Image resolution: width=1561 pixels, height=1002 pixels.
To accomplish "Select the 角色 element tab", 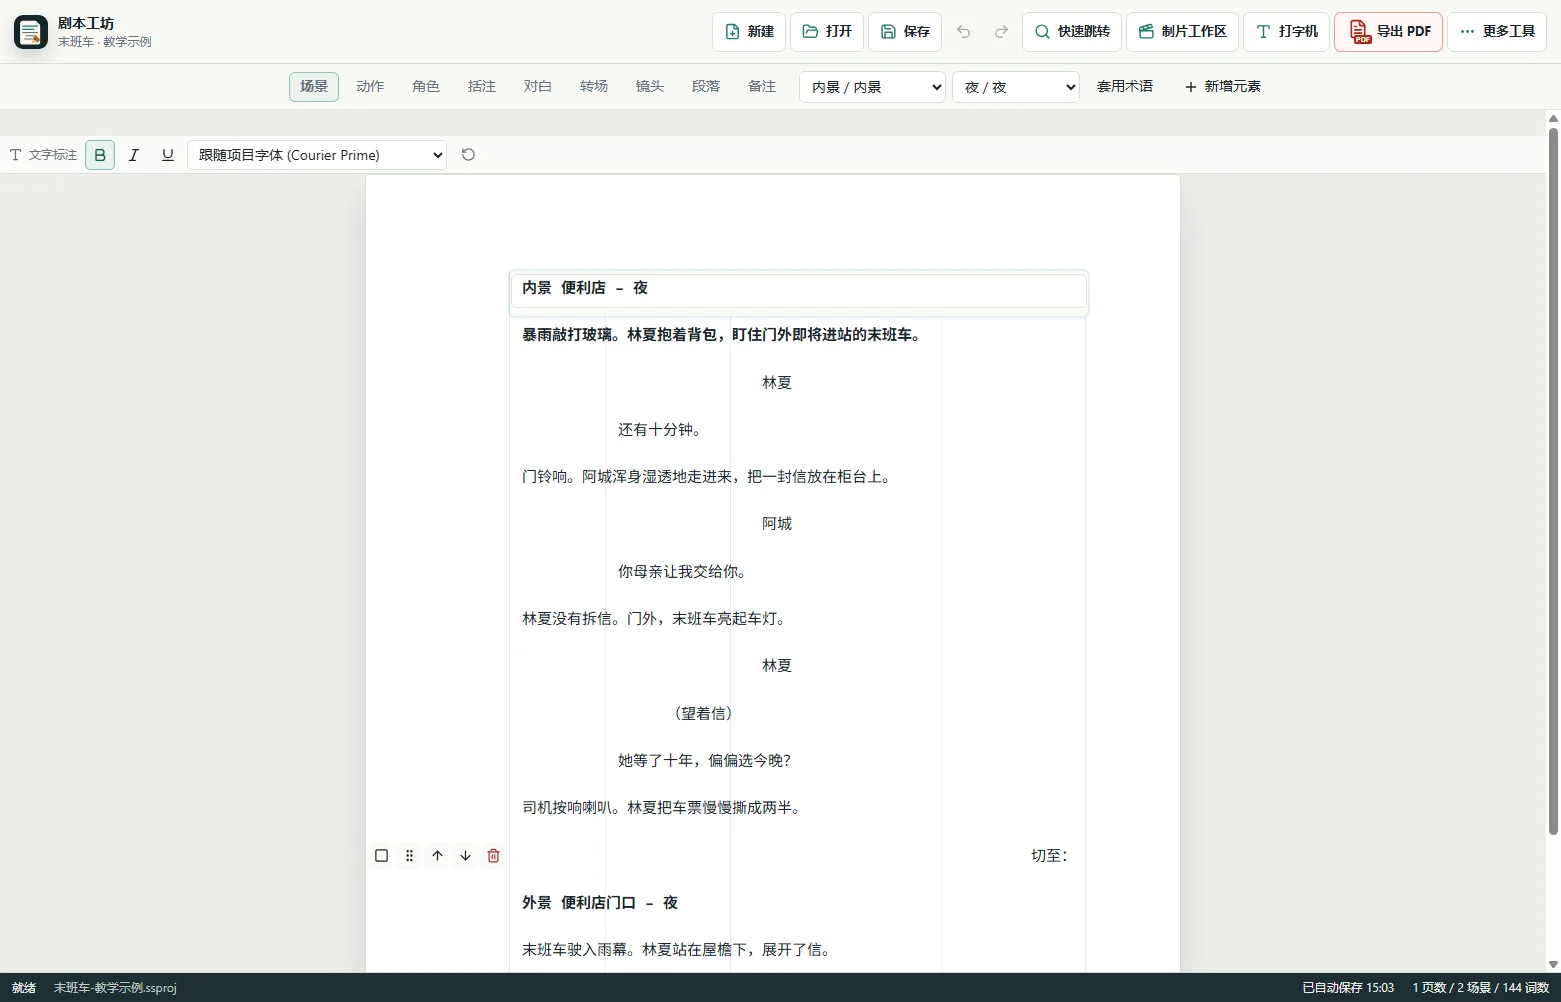I will [426, 87].
